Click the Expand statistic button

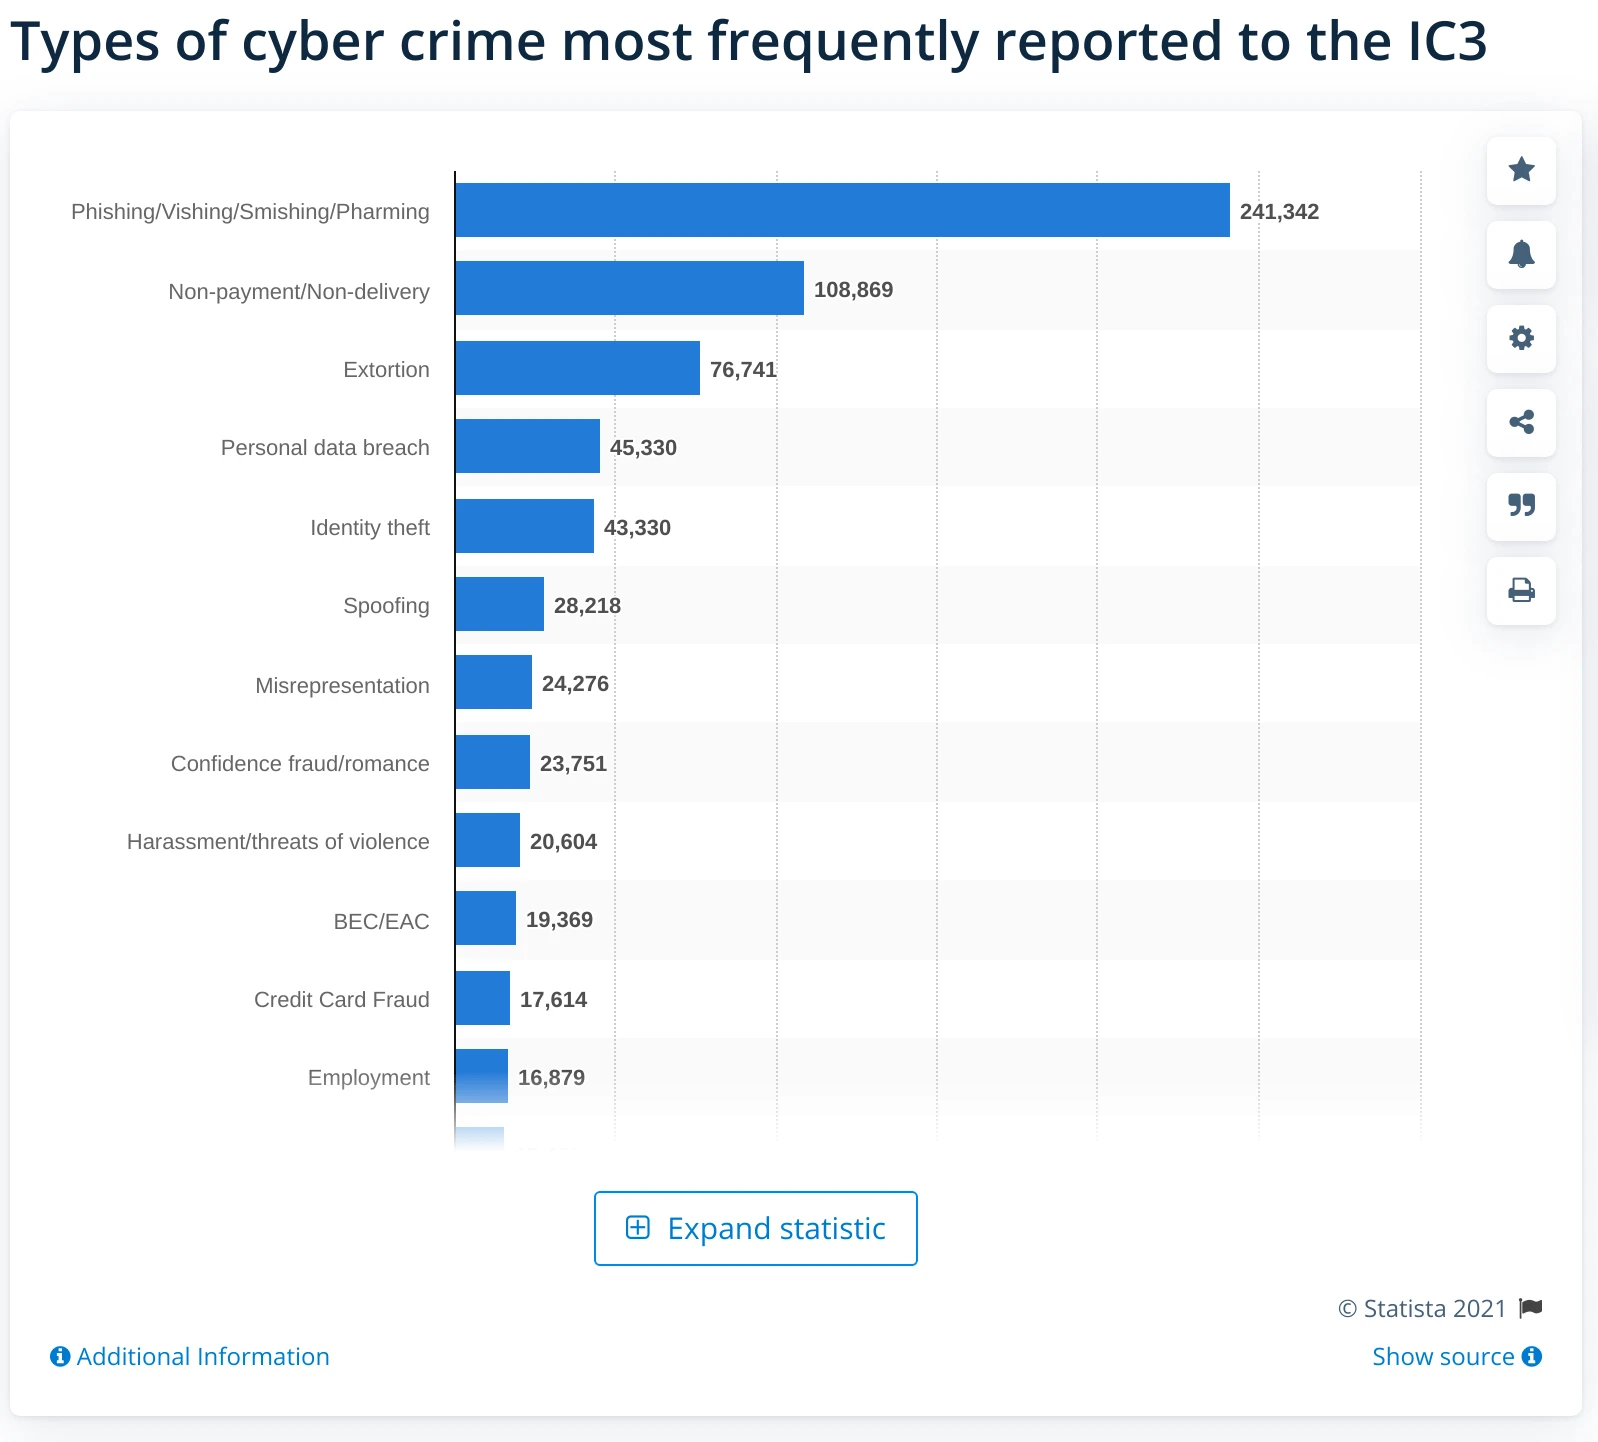[755, 1228]
